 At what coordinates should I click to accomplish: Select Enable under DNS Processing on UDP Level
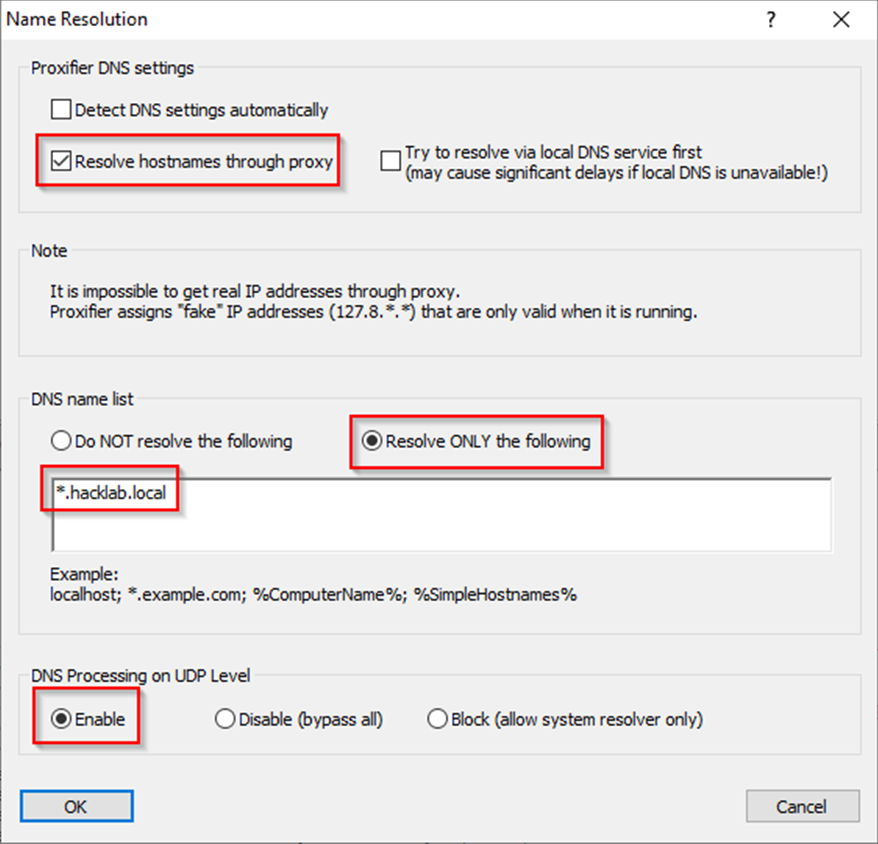click(x=61, y=719)
